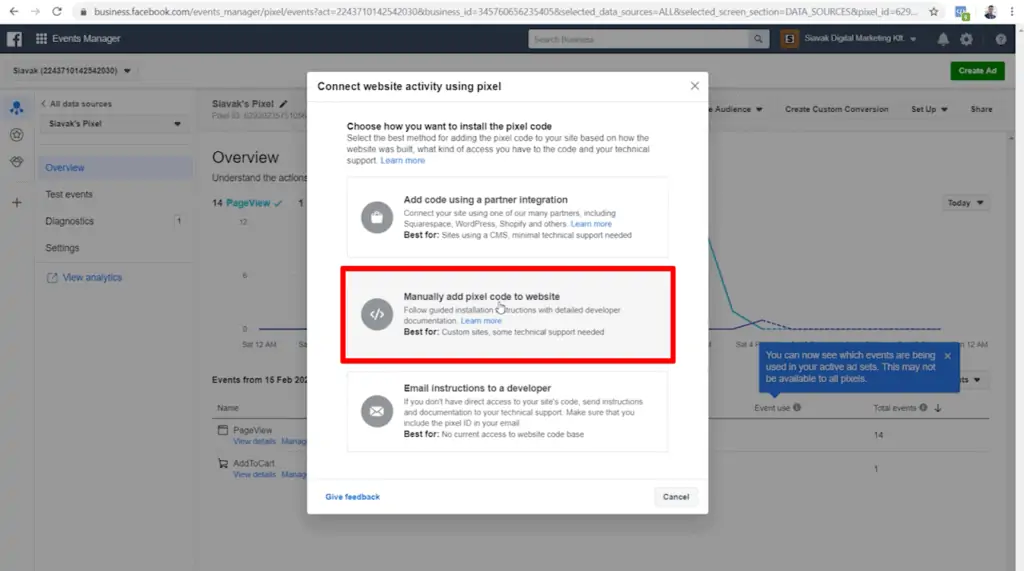Click the Total events info icon
This screenshot has height=571, width=1024.
pyautogui.click(x=923, y=408)
